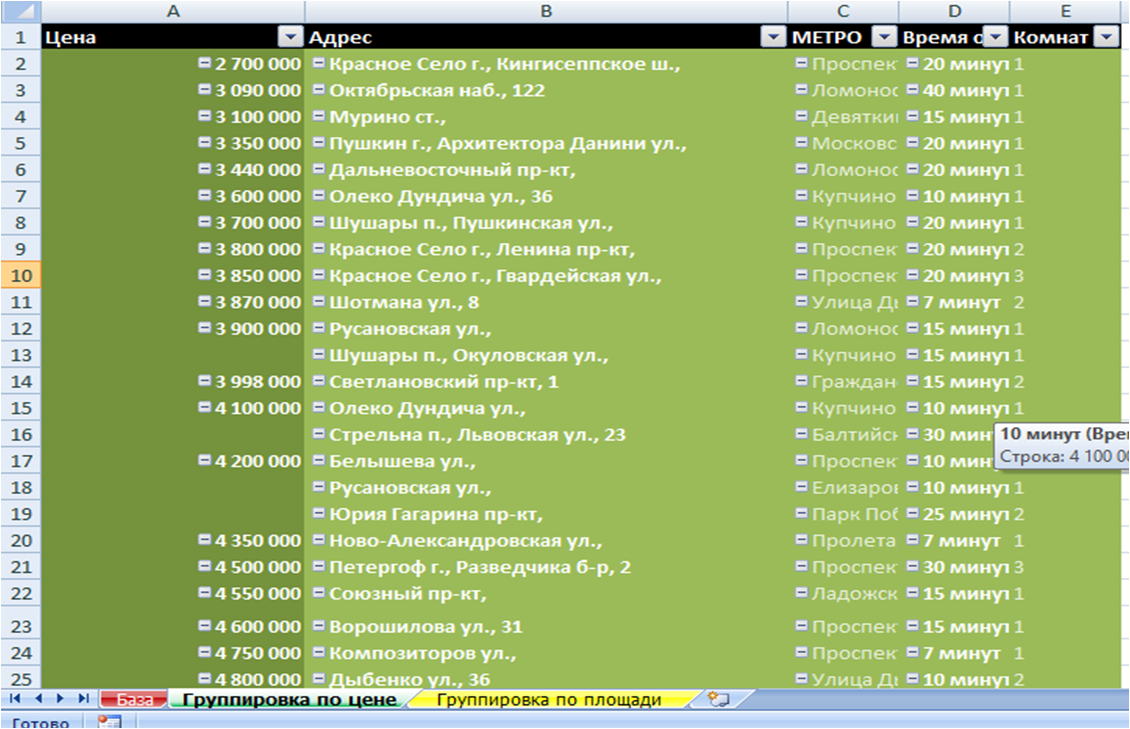Jump to last sheet with navigation arrow
Image resolution: width=1130 pixels, height=729 pixels.
82,699
